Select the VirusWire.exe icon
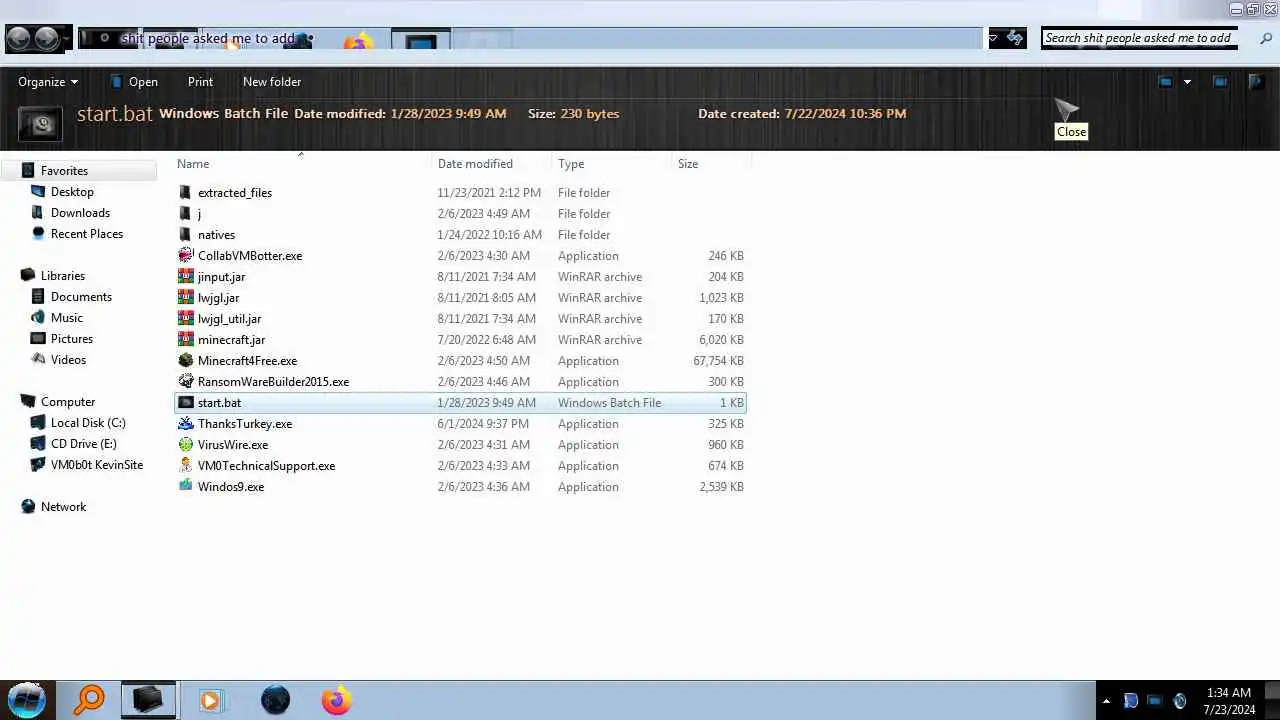This screenshot has width=1280, height=720. [185, 445]
